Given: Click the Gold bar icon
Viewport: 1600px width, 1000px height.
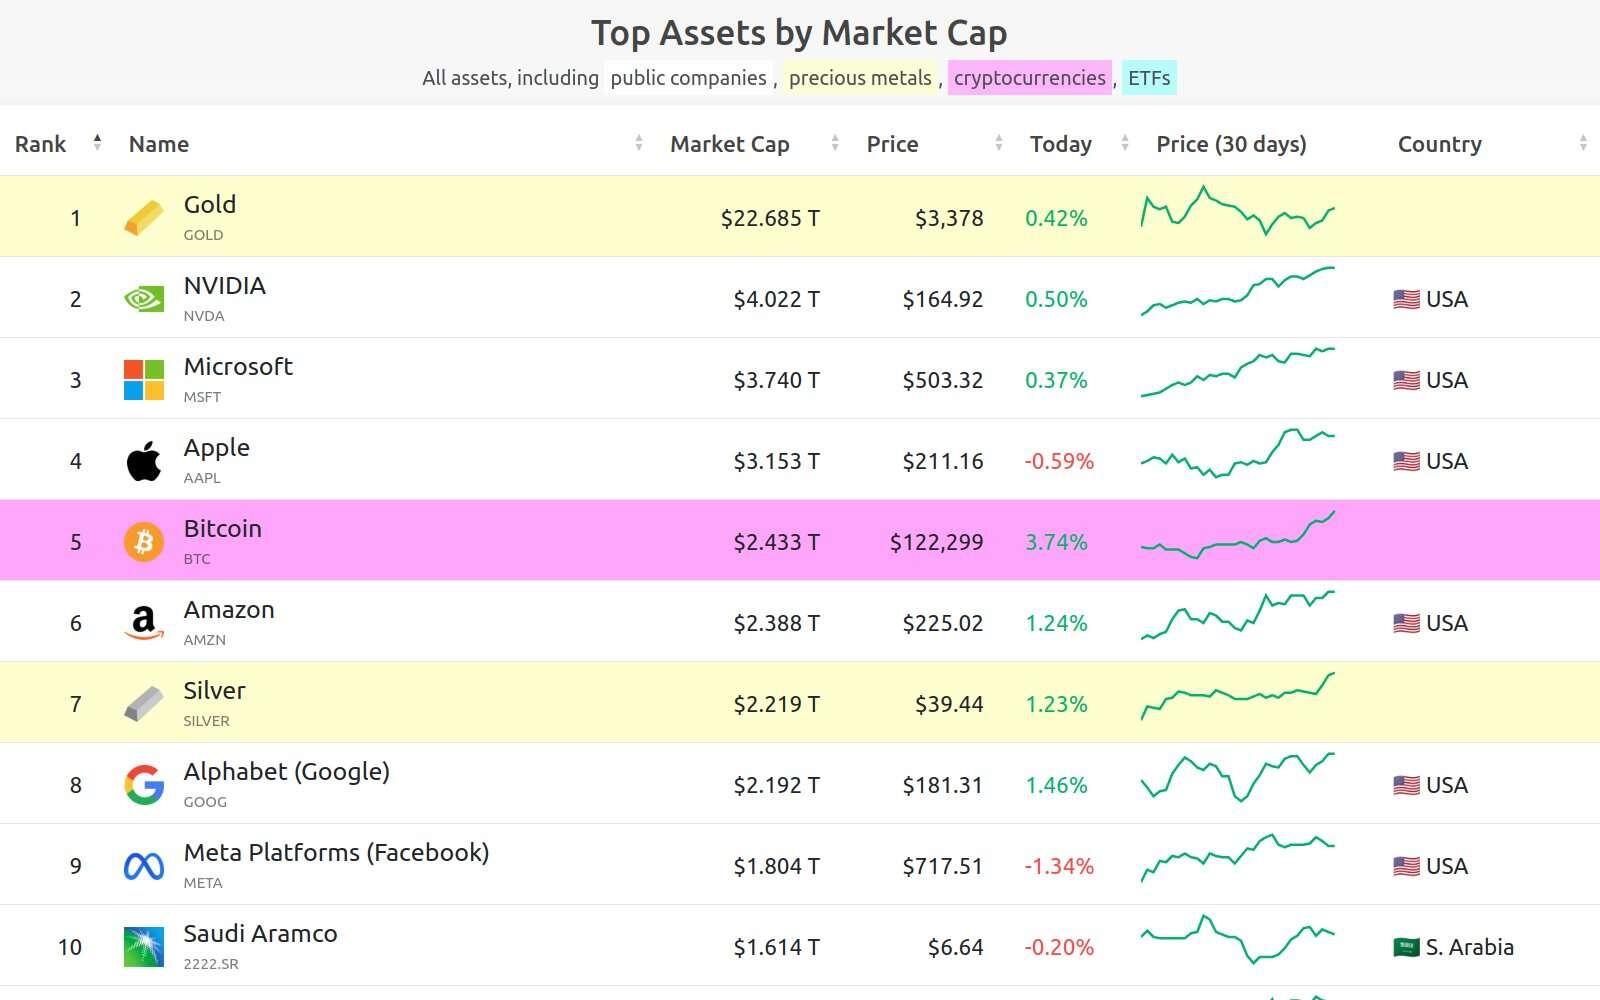Looking at the screenshot, I should pyautogui.click(x=144, y=218).
